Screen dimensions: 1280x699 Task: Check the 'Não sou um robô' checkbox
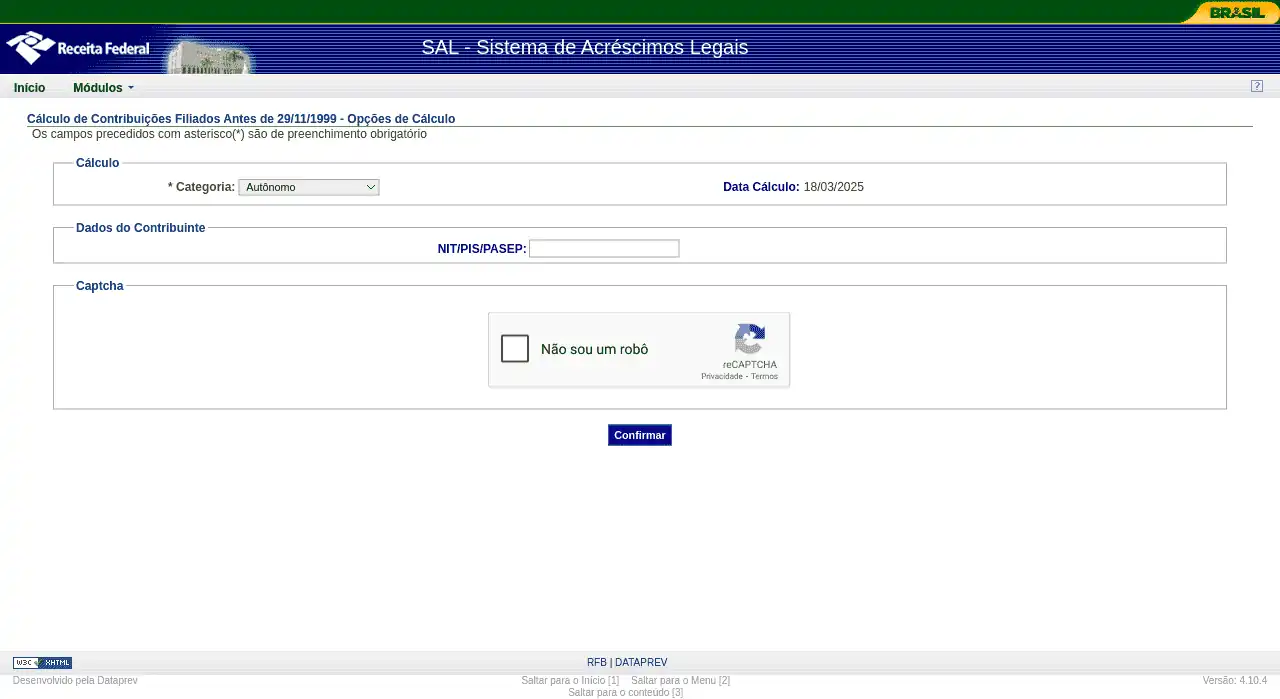tap(515, 349)
